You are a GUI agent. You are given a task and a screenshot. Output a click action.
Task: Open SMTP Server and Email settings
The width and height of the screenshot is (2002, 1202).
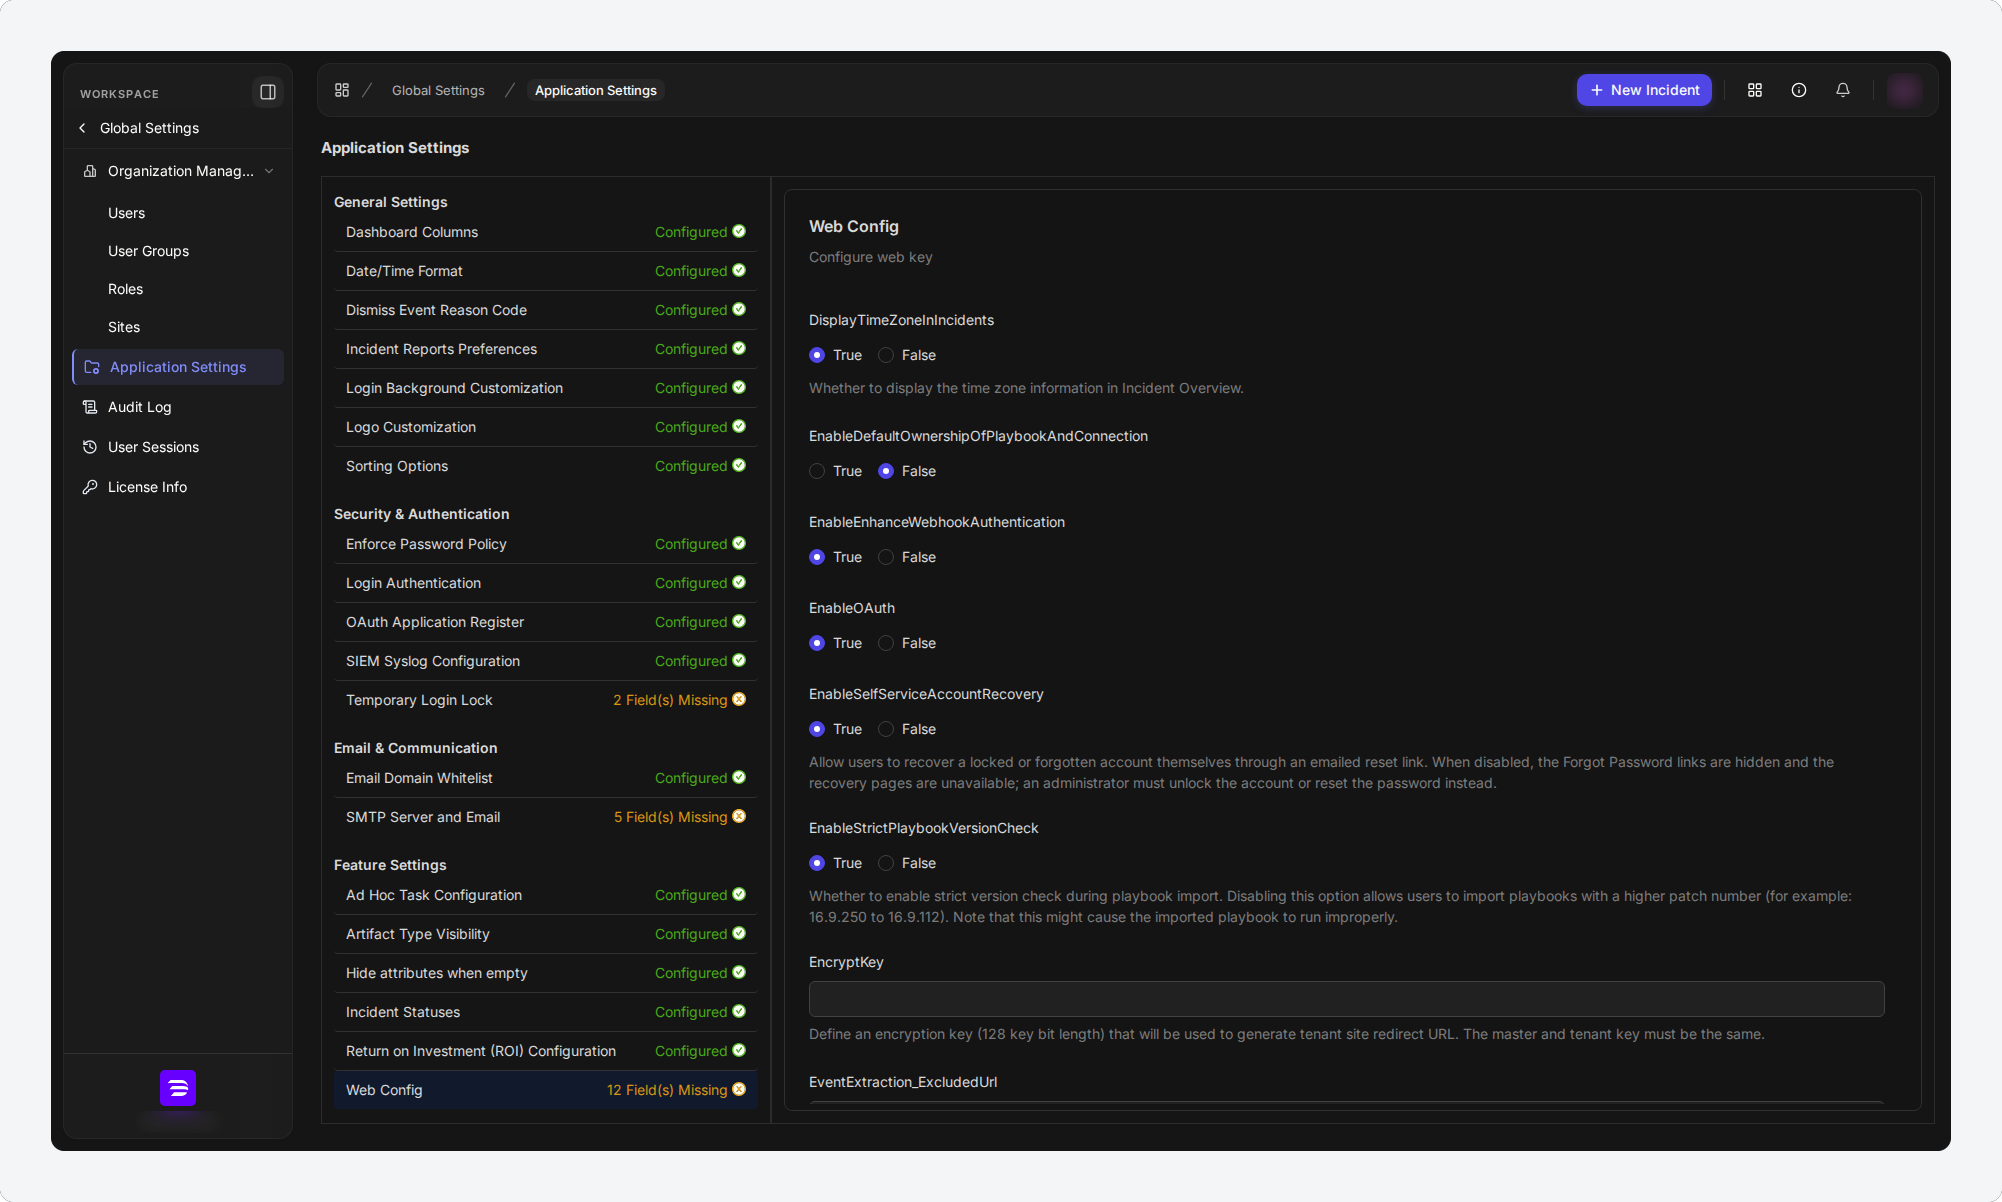(545, 817)
